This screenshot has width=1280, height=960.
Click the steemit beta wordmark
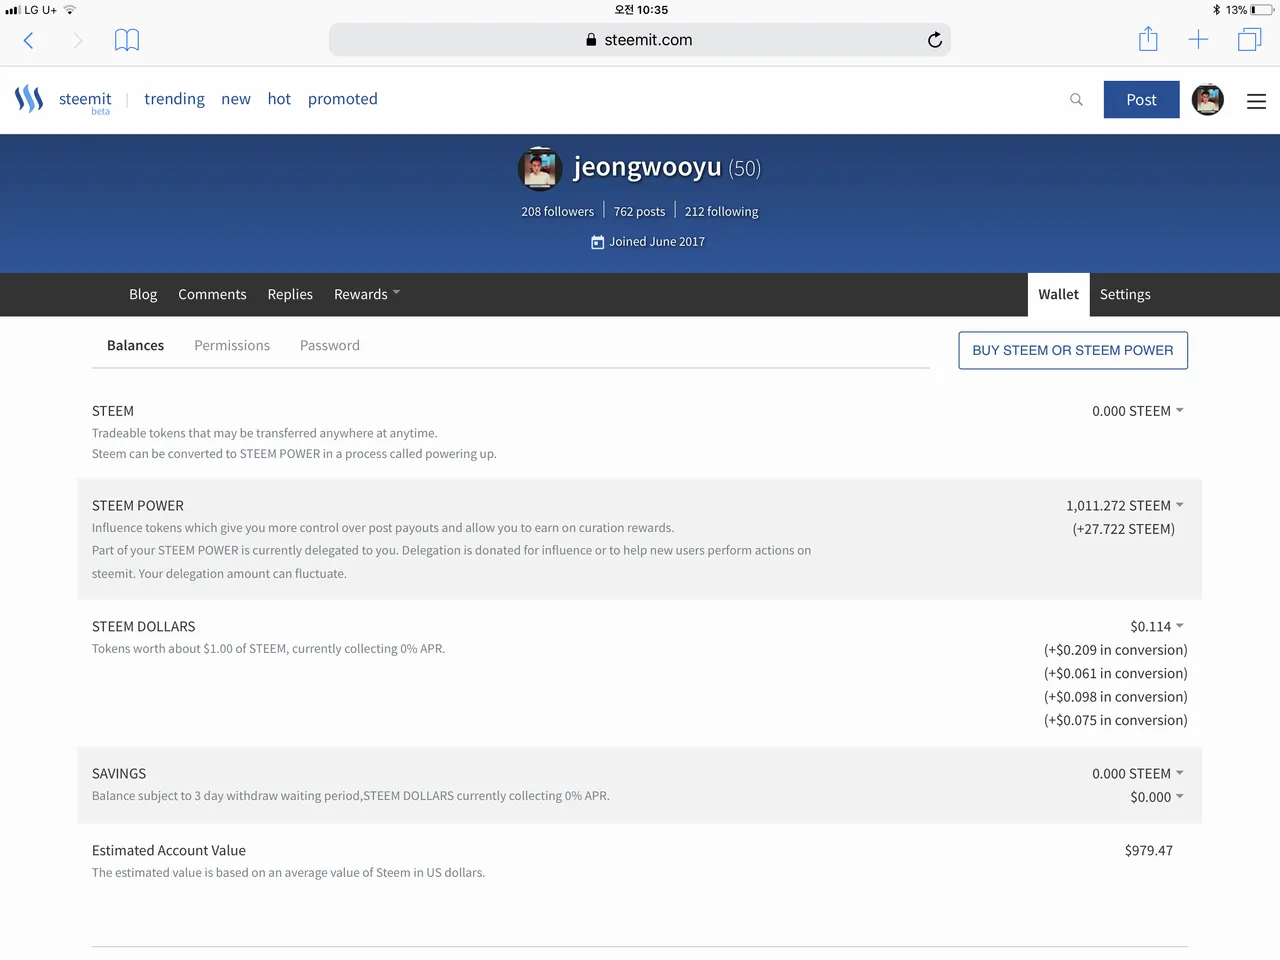(85, 101)
